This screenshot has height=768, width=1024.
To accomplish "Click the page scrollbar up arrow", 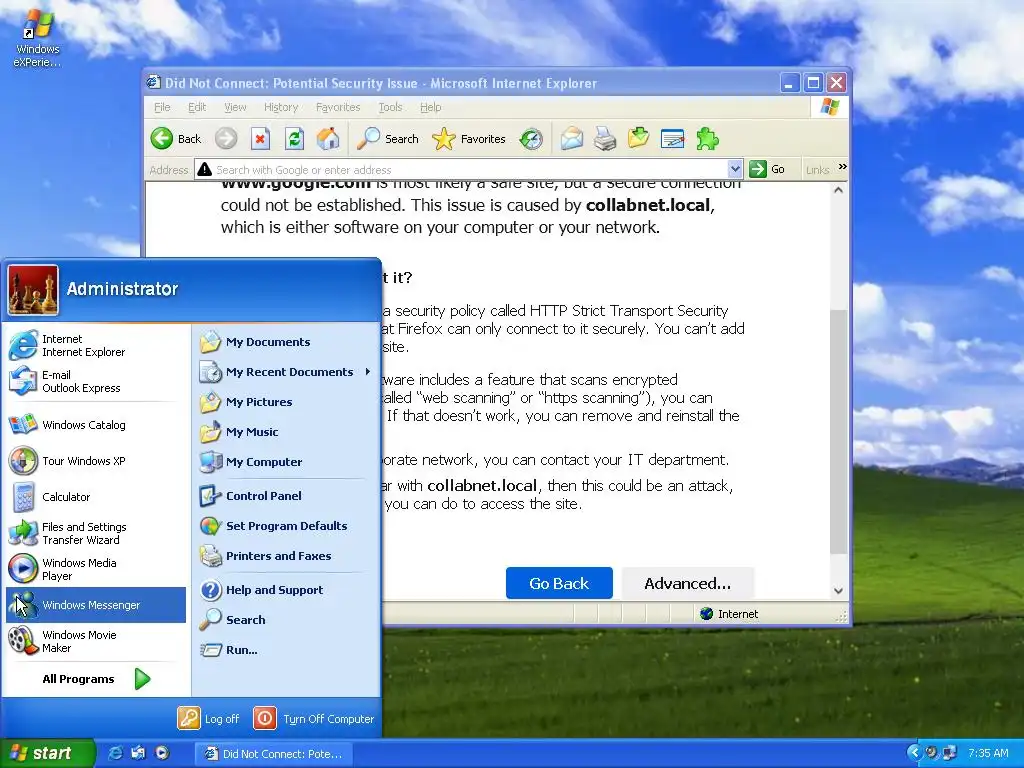I will [839, 190].
